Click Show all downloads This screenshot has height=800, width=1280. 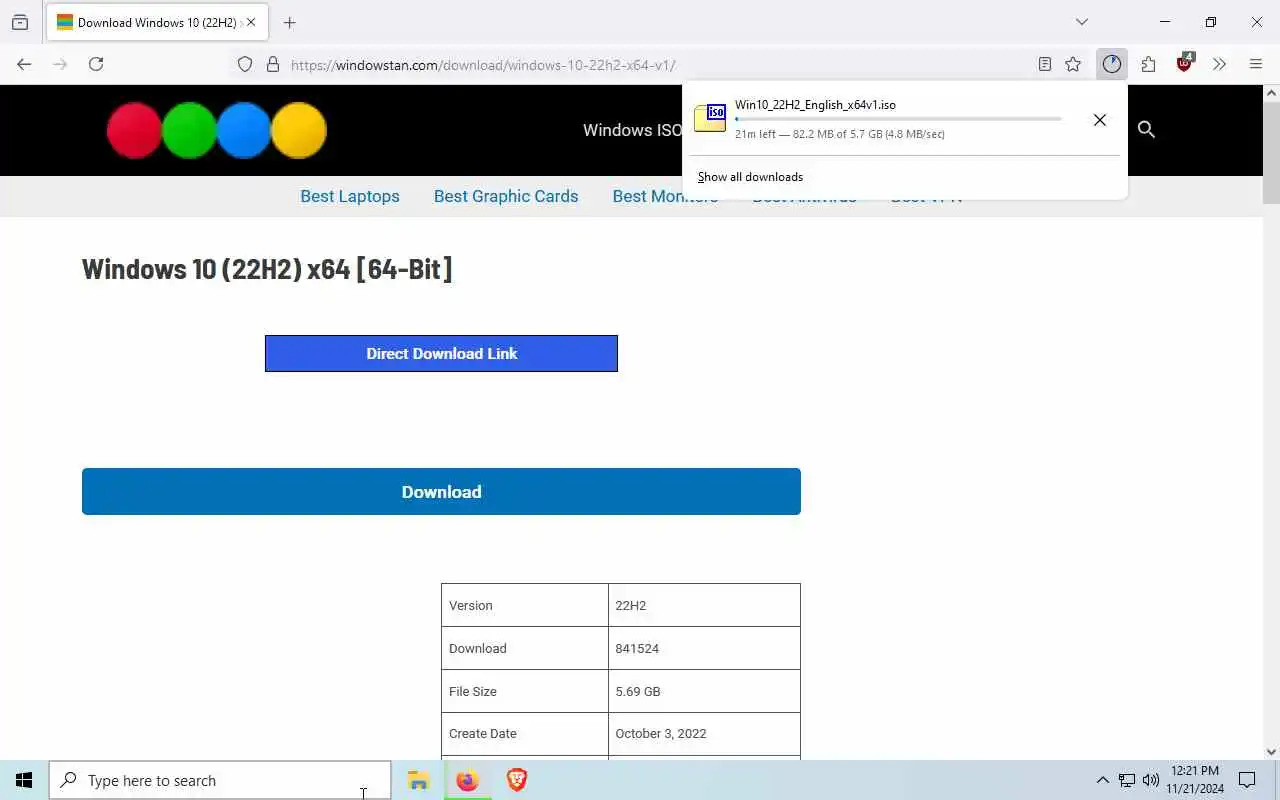(750, 177)
